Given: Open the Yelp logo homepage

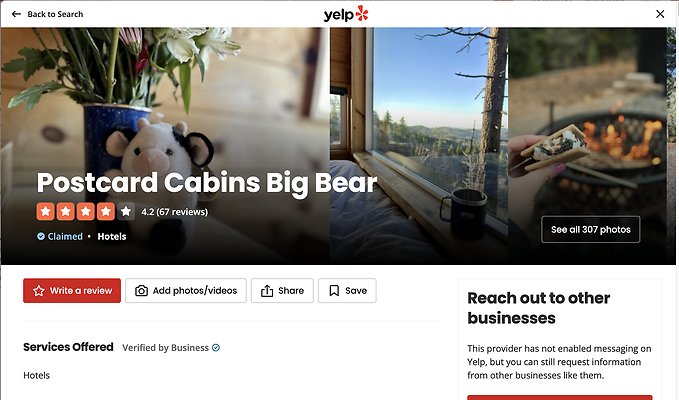Looking at the screenshot, I should [x=346, y=14].
